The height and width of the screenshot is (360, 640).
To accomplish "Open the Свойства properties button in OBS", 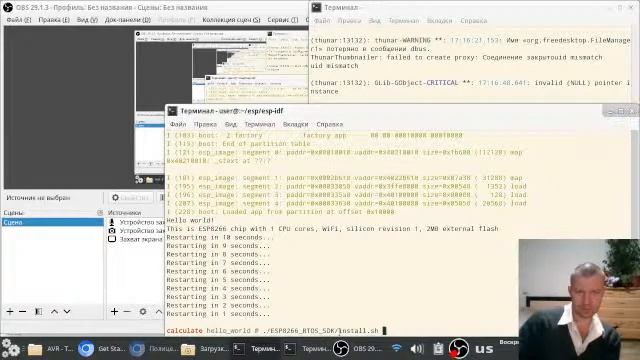I will [130, 198].
